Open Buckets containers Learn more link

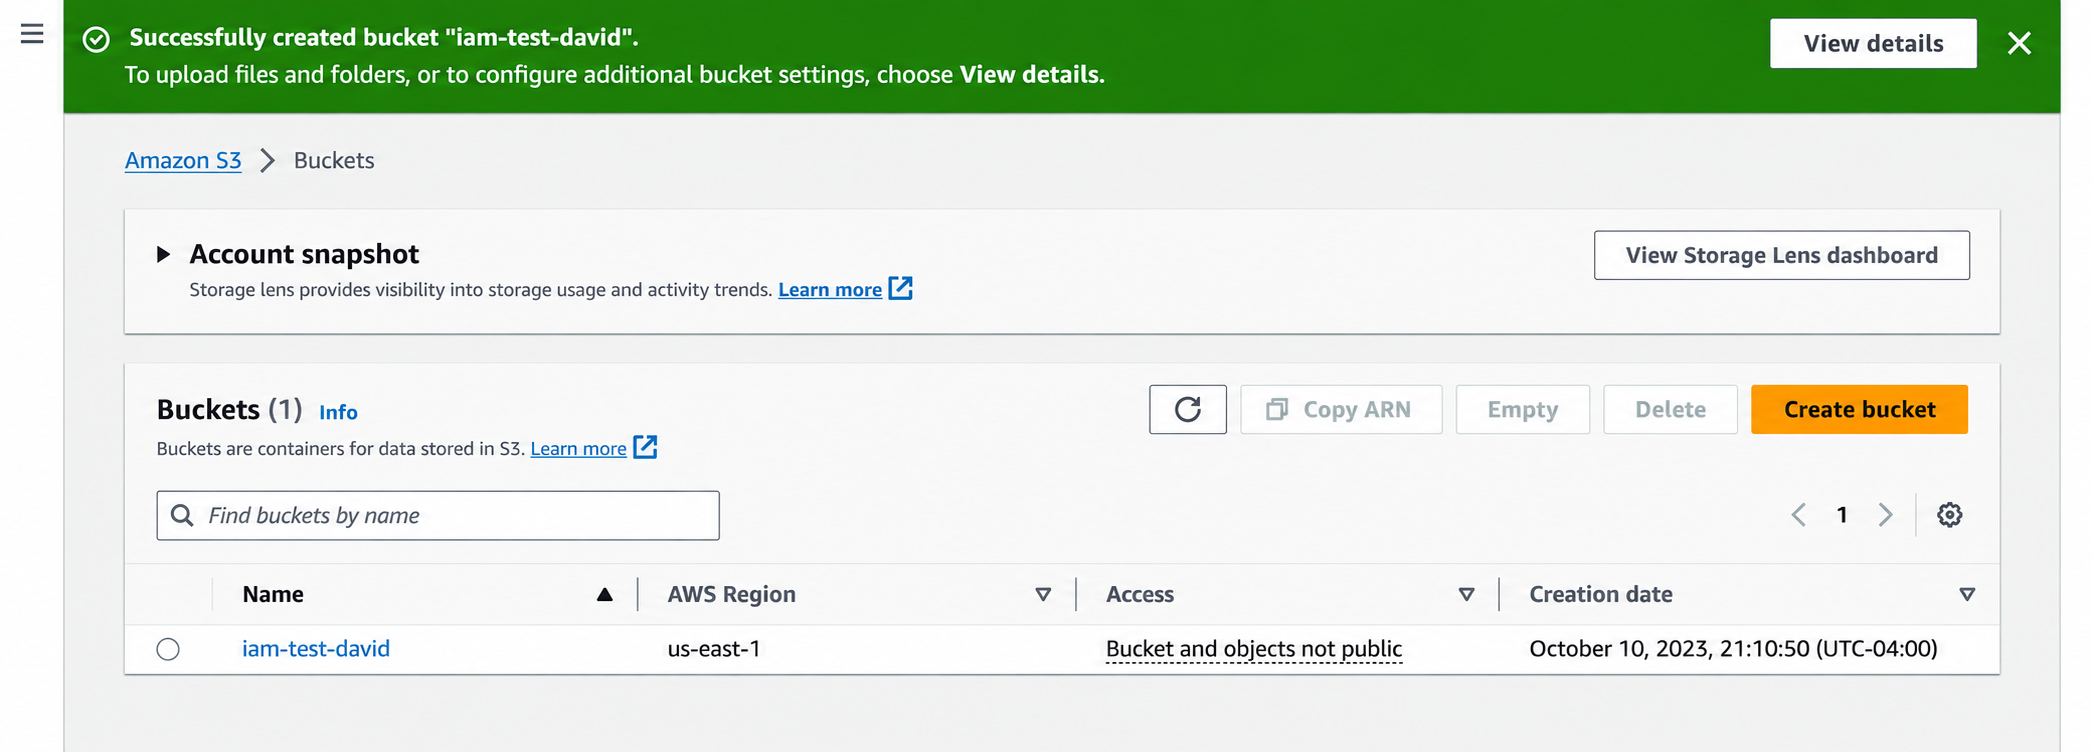tap(578, 448)
